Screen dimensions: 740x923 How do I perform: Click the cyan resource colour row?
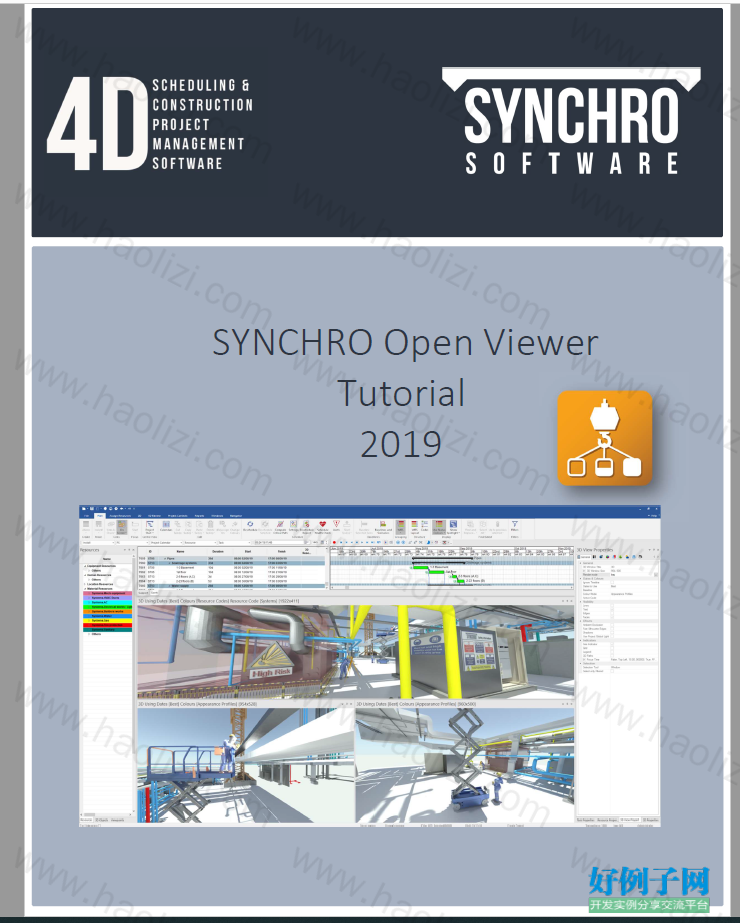[x=108, y=602]
